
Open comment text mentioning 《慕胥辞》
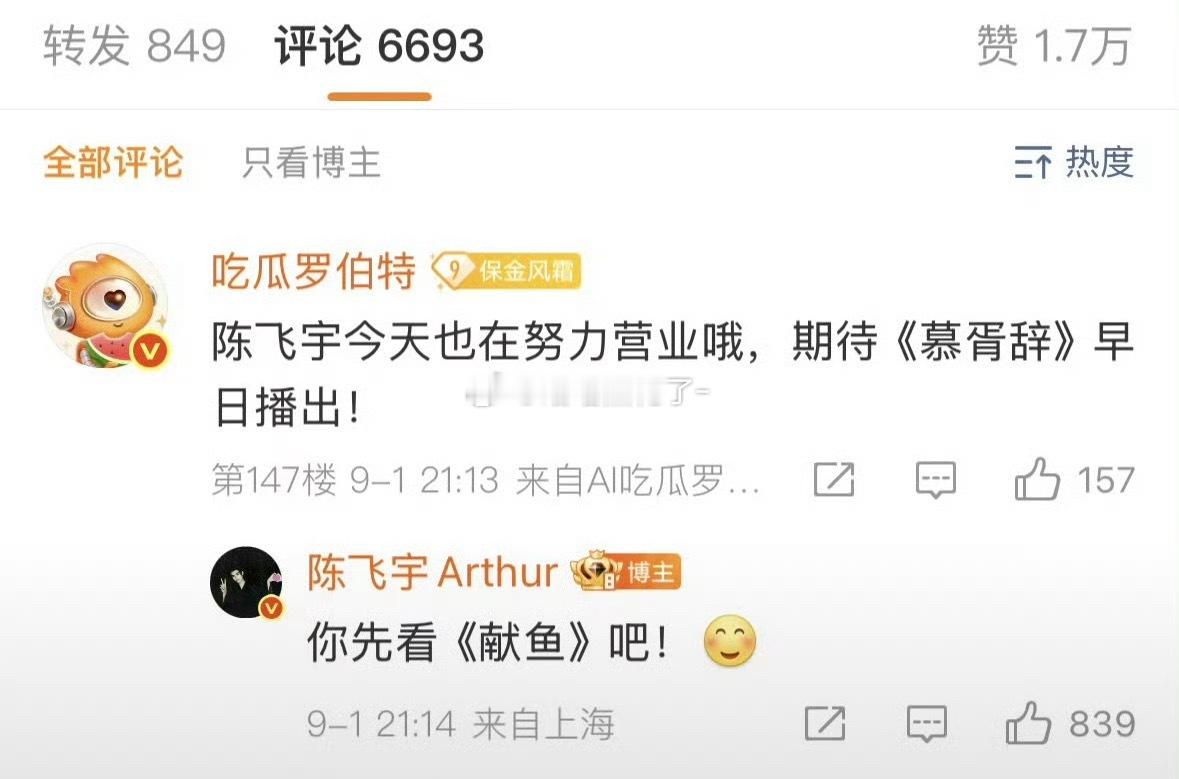pyautogui.click(x=672, y=374)
